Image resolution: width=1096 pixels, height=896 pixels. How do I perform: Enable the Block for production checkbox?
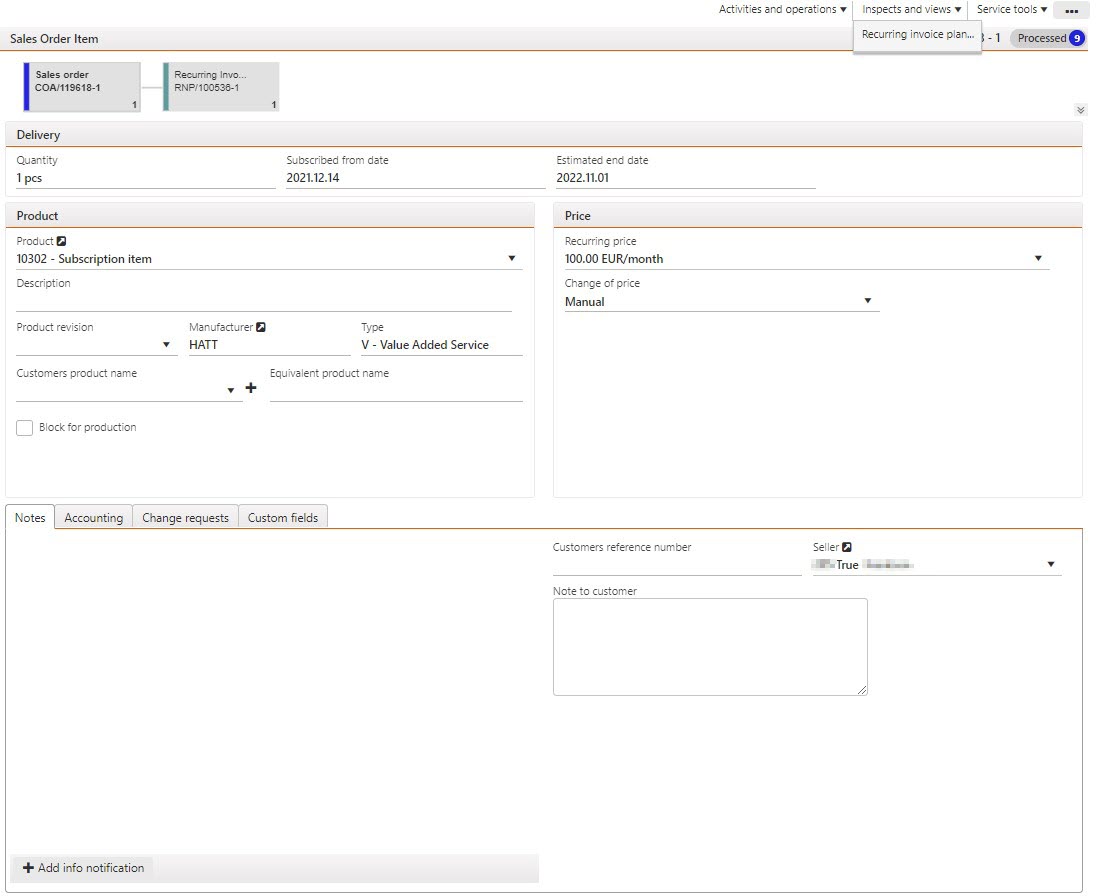25,428
